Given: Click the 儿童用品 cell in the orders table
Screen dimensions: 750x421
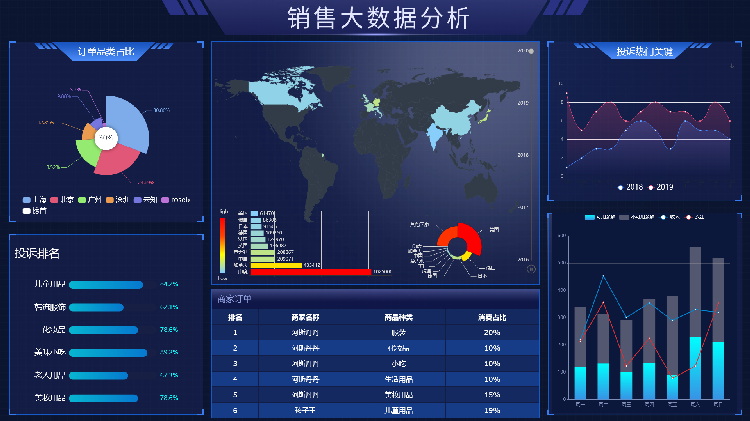Looking at the screenshot, I should [398, 410].
